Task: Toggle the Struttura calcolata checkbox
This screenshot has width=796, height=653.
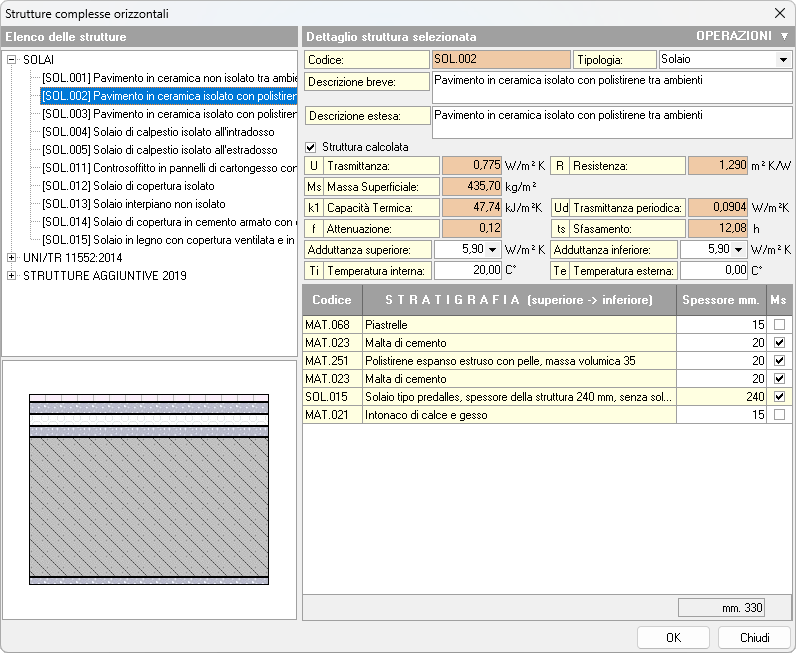Action: pyautogui.click(x=311, y=147)
